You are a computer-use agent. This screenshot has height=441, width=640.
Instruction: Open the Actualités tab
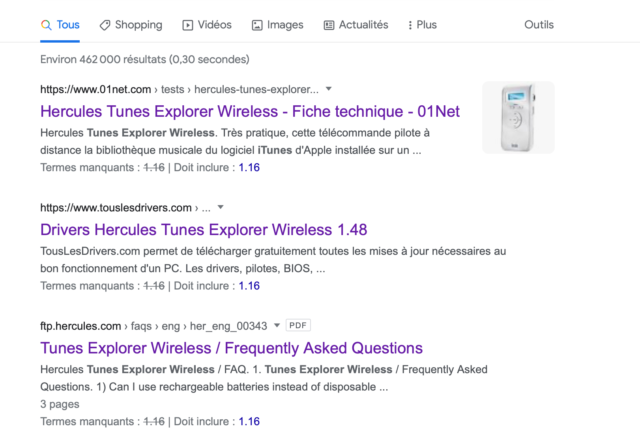(x=356, y=25)
